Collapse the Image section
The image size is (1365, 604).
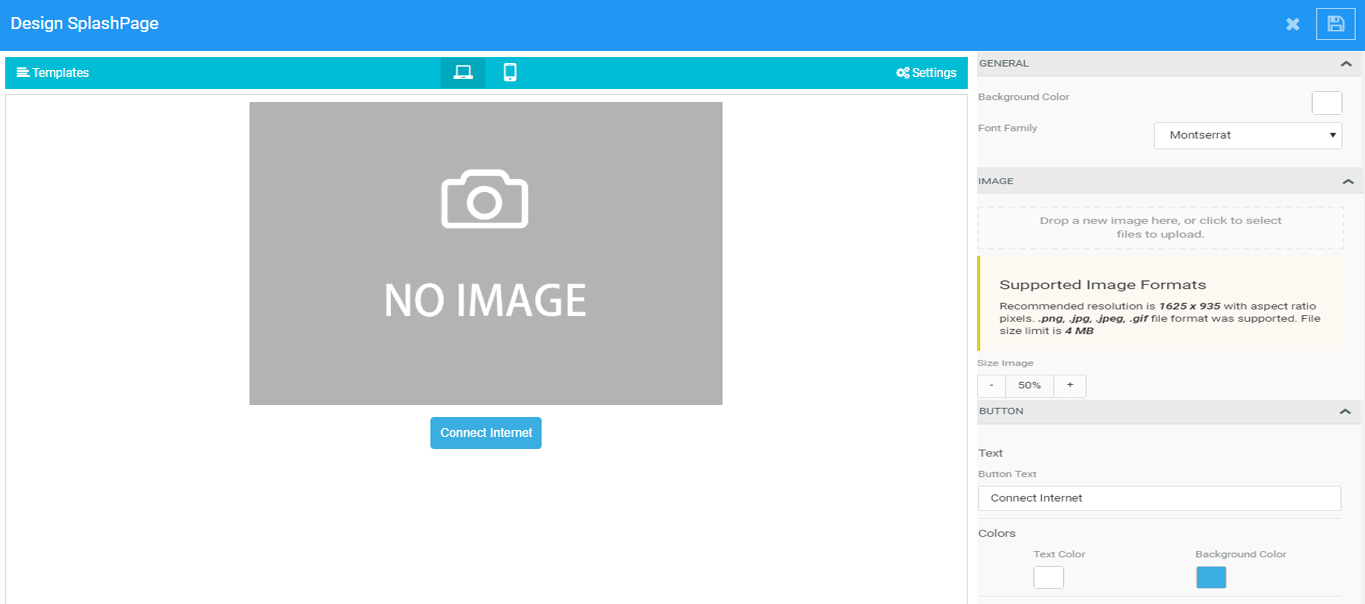1347,182
